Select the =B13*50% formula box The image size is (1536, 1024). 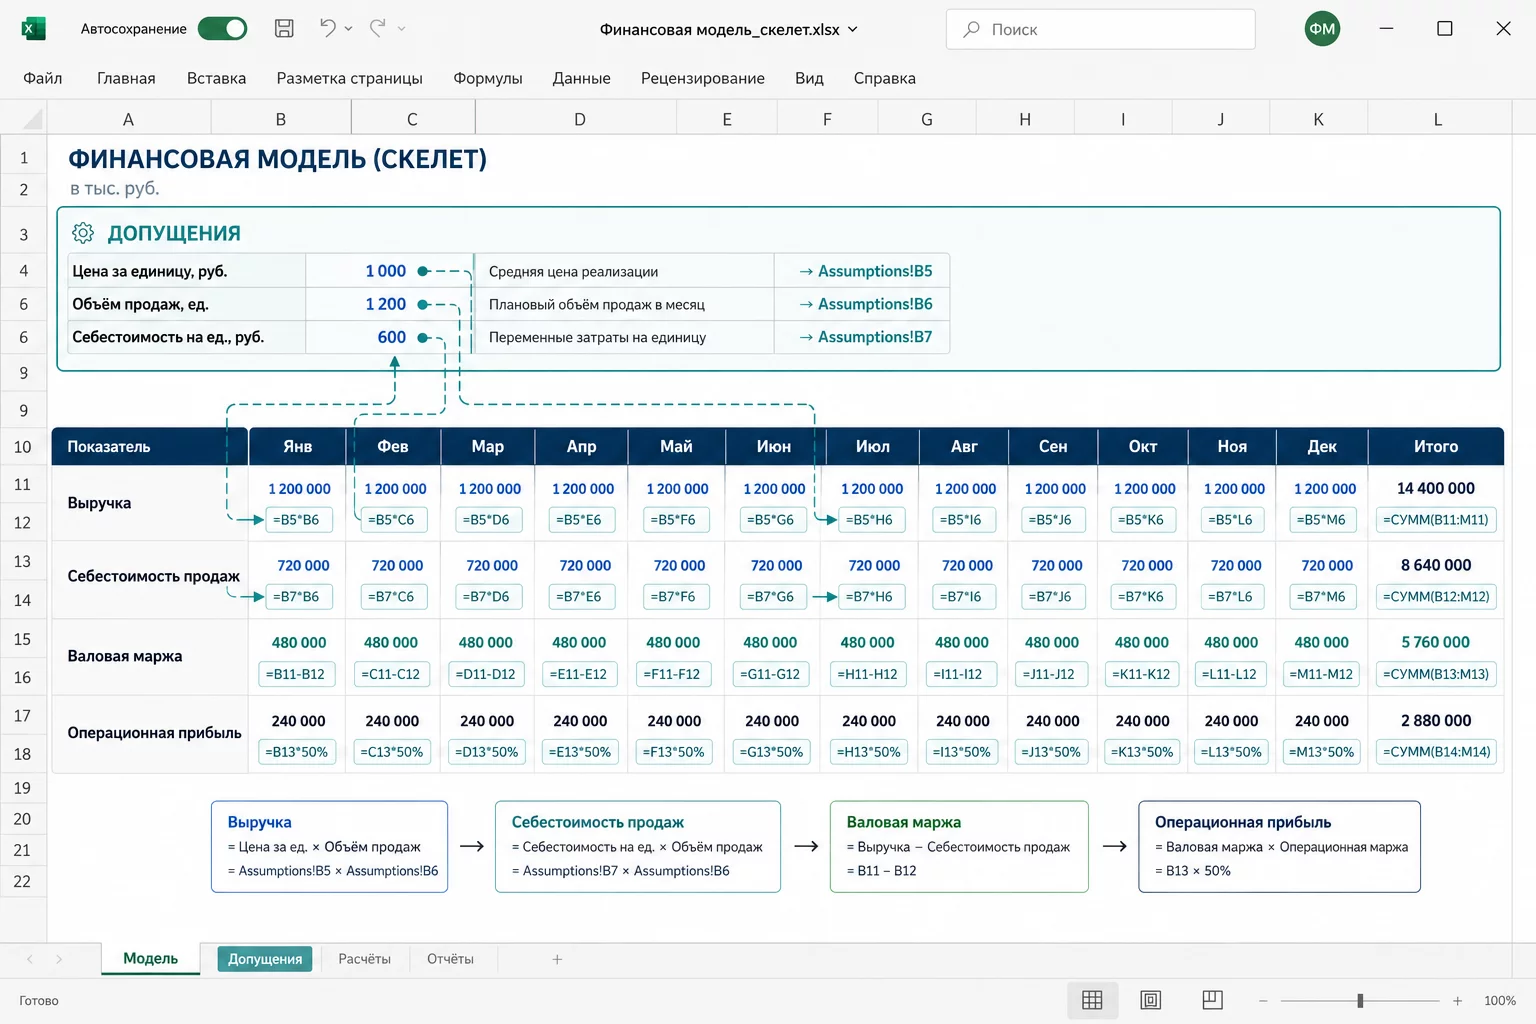[298, 752]
